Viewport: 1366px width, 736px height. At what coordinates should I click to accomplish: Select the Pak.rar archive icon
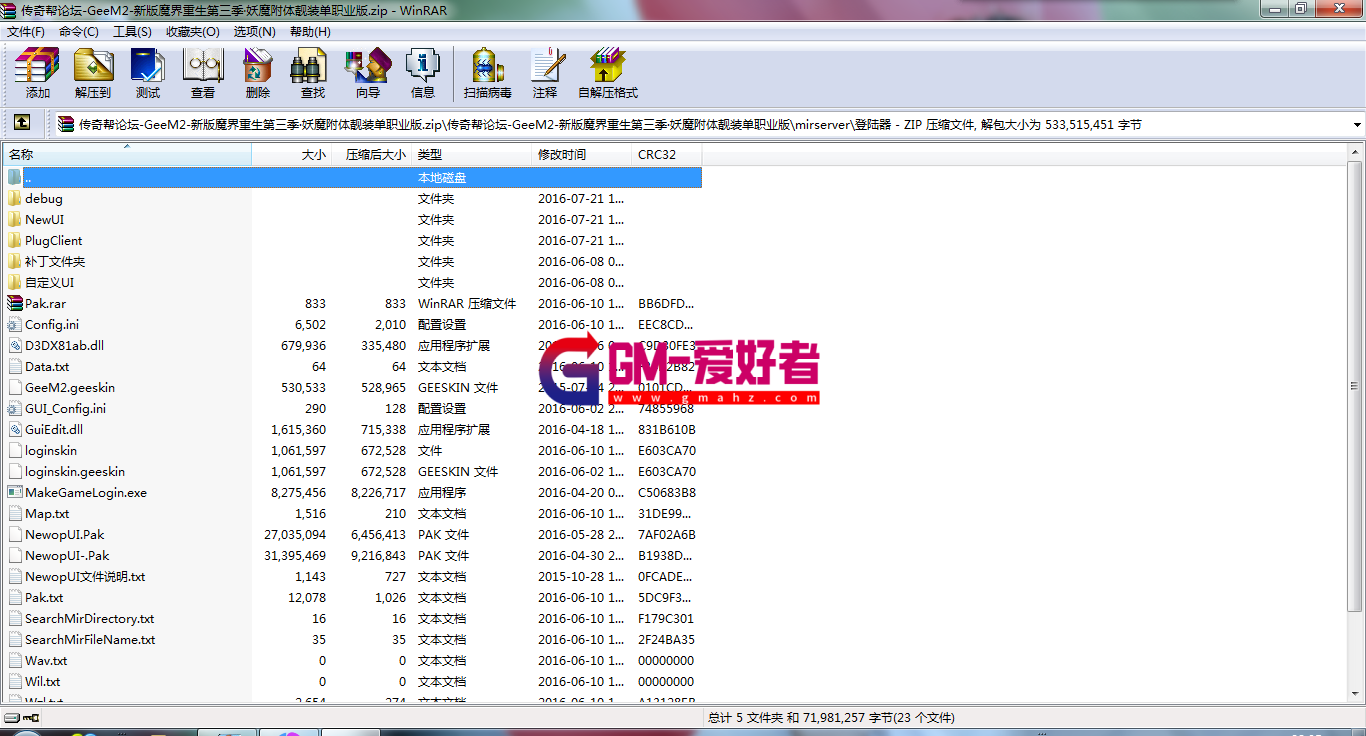[14, 303]
